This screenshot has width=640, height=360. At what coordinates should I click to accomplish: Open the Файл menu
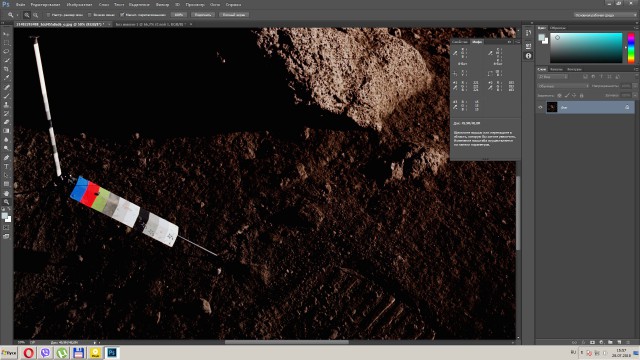[20, 4]
